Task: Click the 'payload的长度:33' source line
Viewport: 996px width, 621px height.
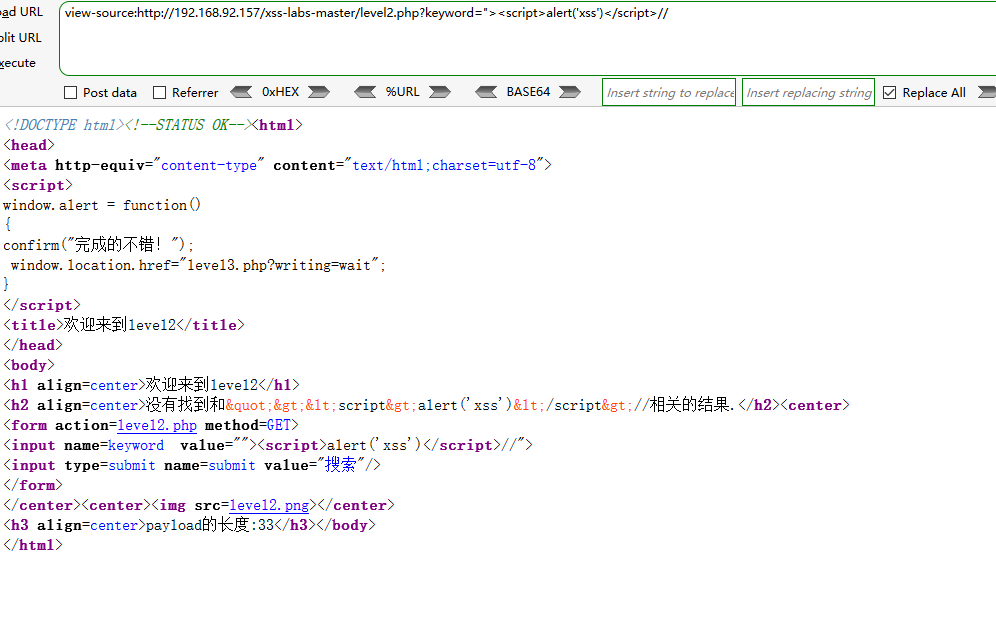Action: (x=189, y=524)
